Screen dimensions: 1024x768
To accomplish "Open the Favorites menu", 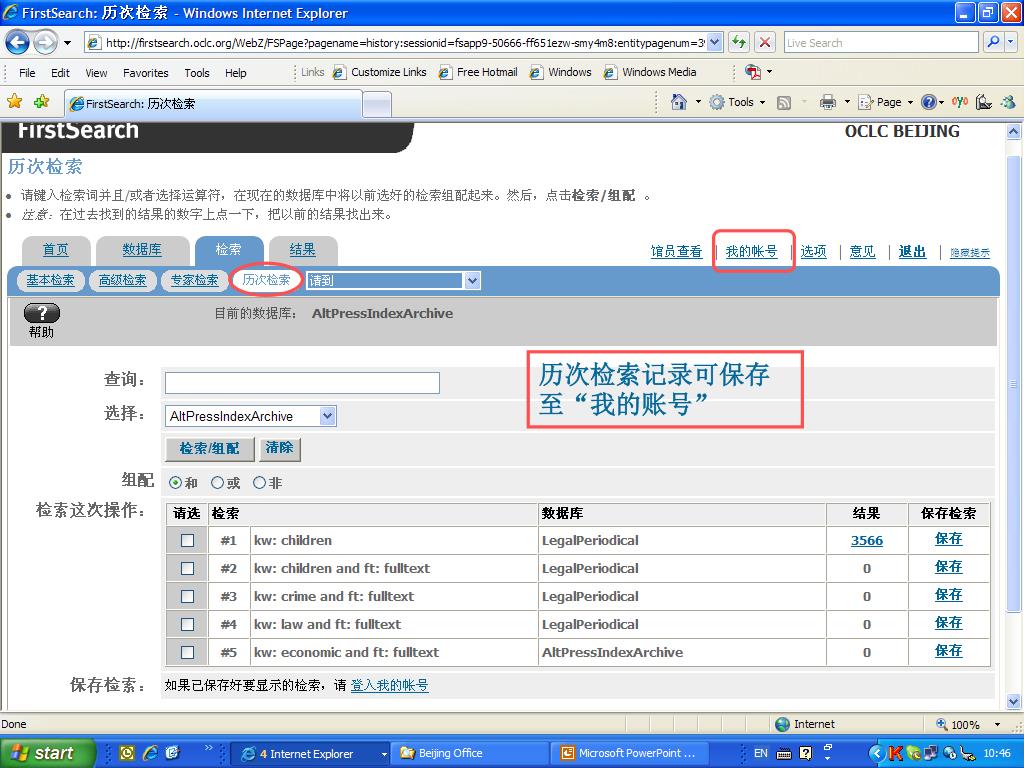I will pos(146,72).
